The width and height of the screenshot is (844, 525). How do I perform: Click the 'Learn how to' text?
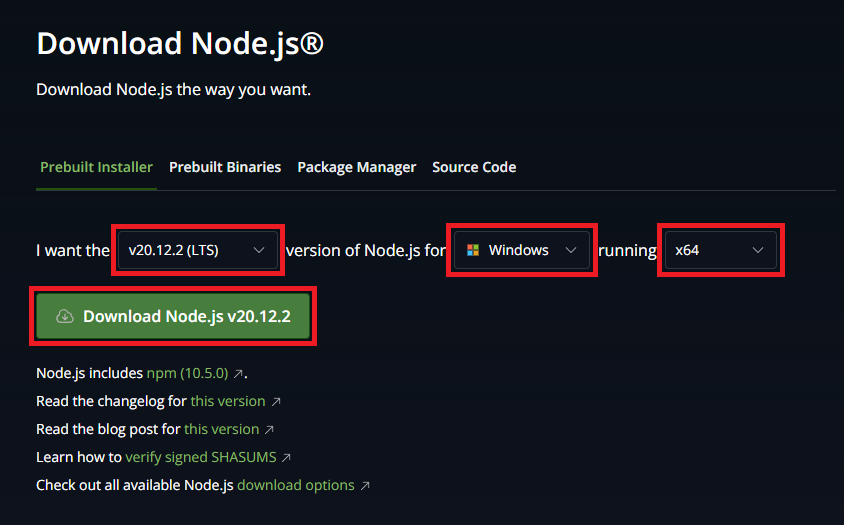[79, 457]
